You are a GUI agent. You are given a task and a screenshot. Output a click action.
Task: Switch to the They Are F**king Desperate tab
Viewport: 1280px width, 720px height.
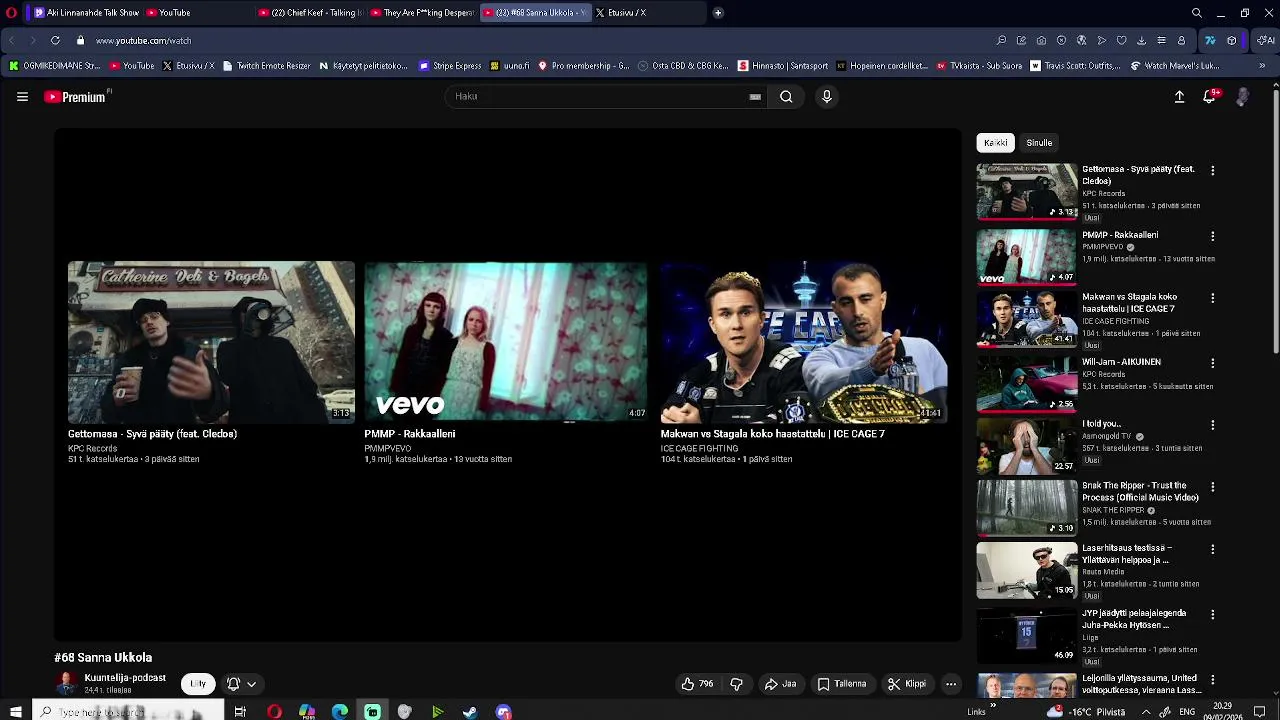[x=422, y=13]
